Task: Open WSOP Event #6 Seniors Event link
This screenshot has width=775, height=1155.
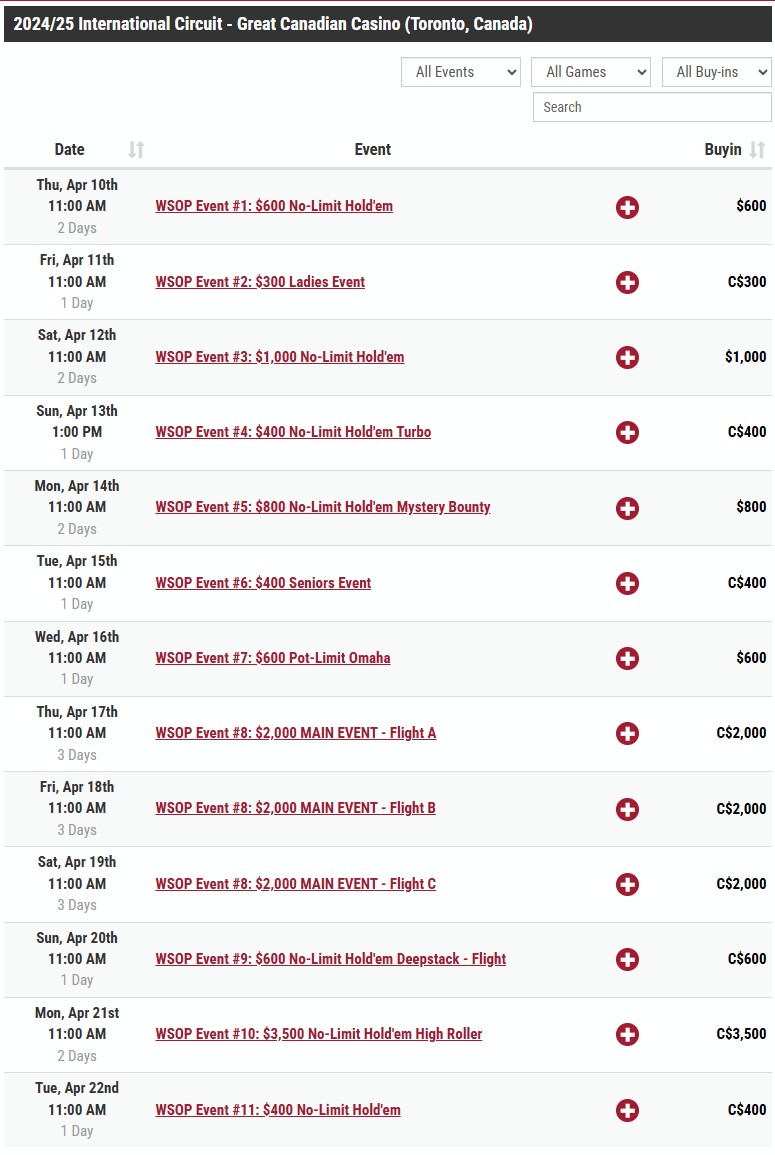Action: pos(263,583)
